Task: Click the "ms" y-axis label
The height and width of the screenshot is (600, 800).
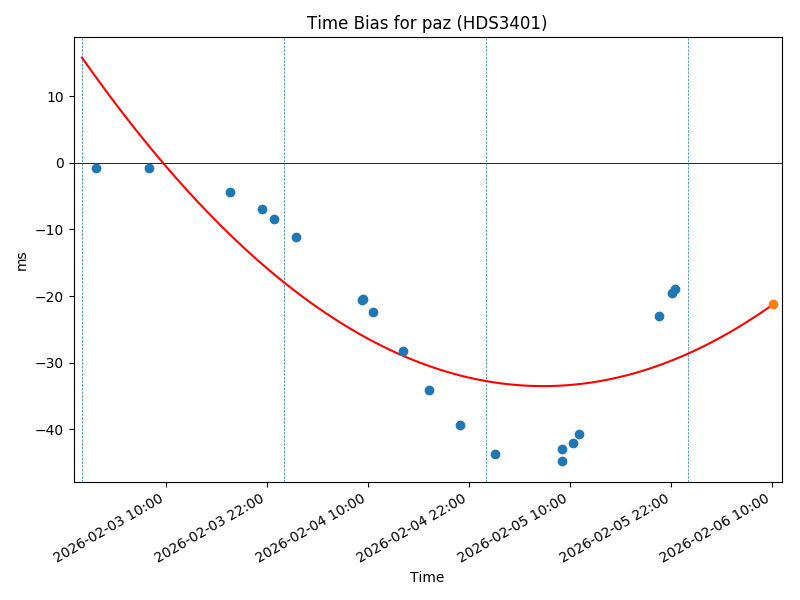Action: tap(22, 261)
